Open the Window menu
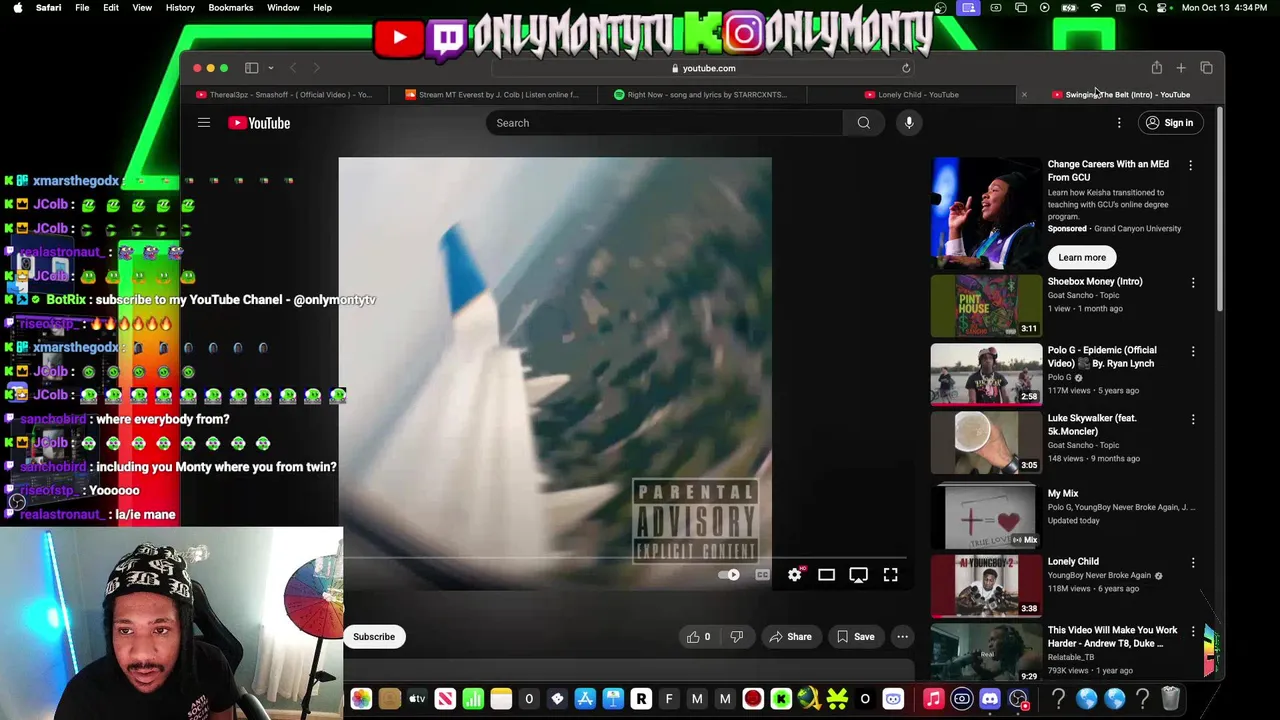The width and height of the screenshot is (1280, 720). click(283, 7)
